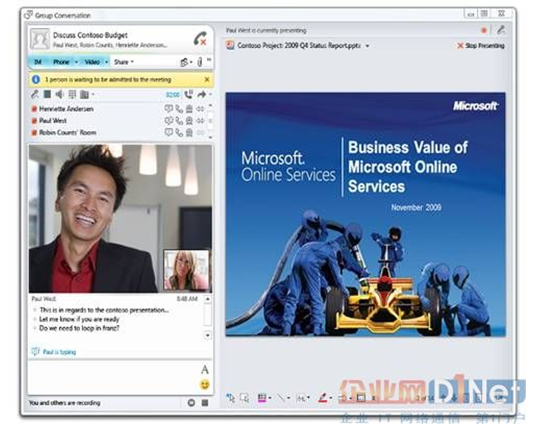Click Paul West's main video feed

tap(120, 219)
